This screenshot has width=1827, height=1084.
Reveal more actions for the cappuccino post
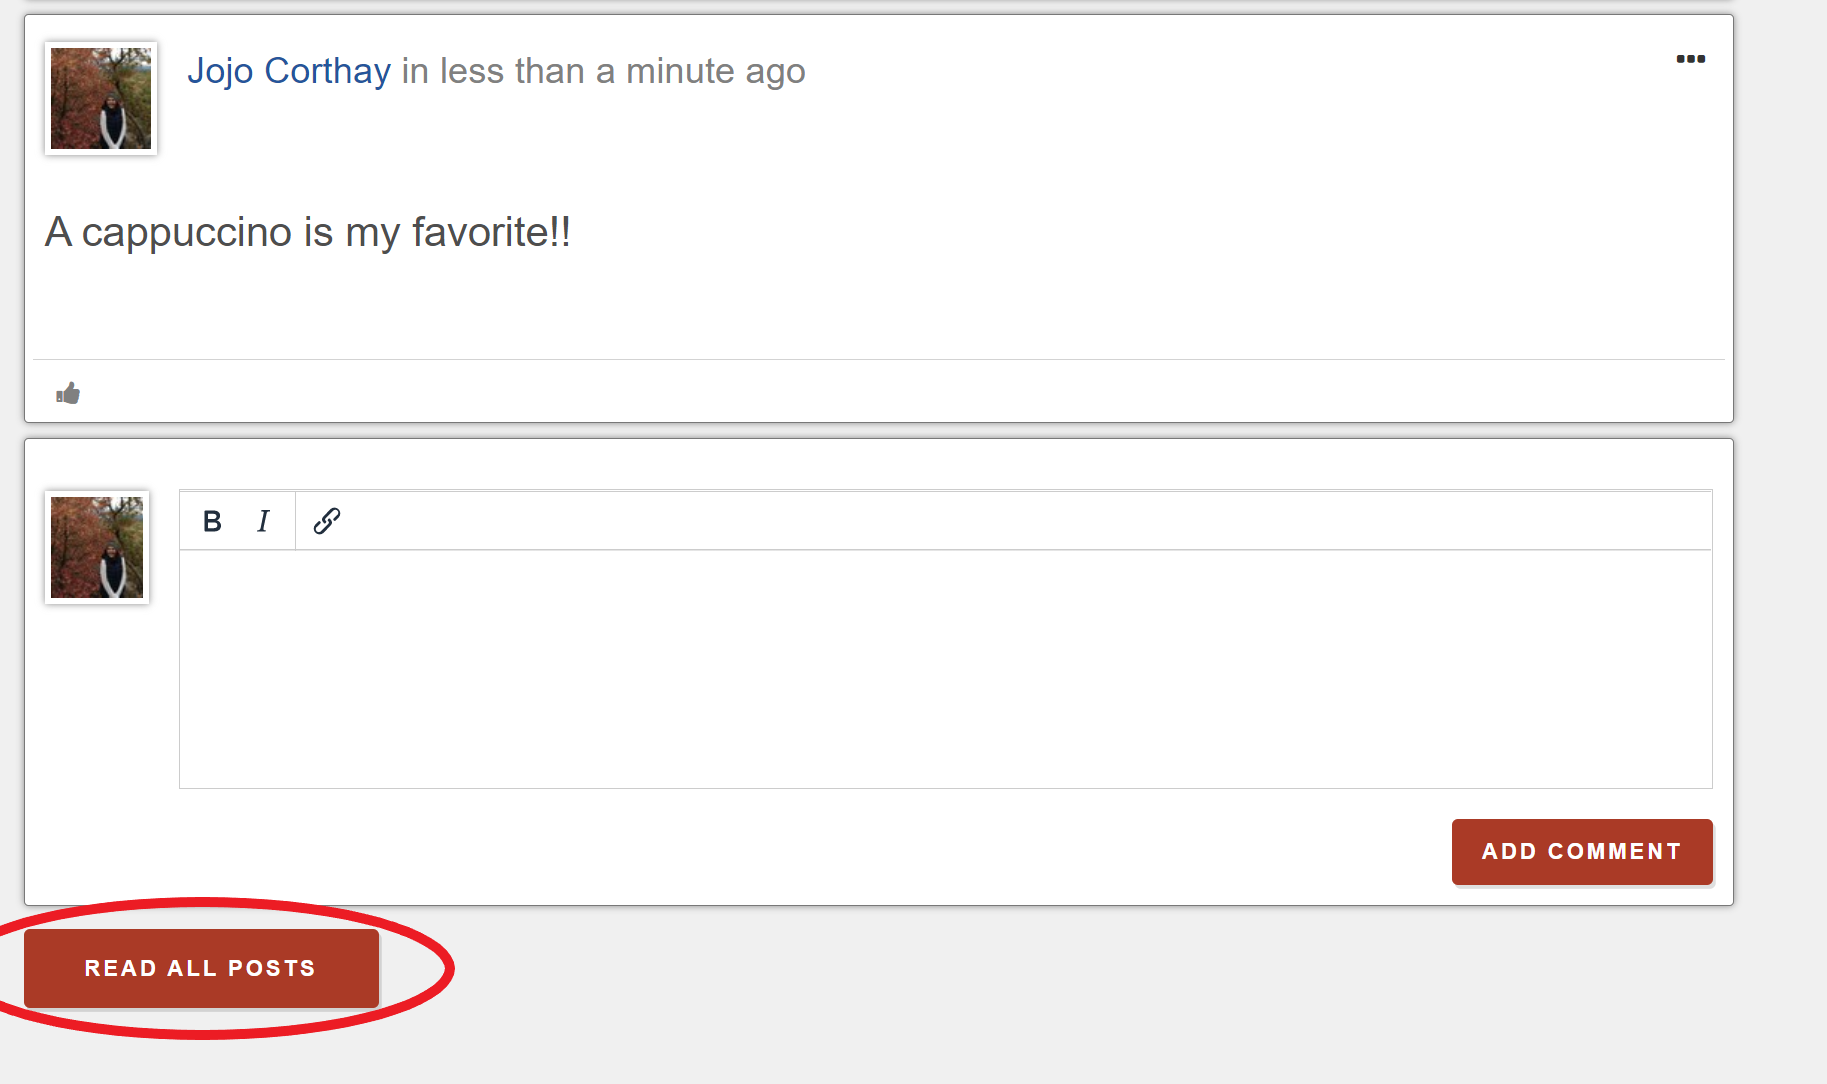point(1692,59)
